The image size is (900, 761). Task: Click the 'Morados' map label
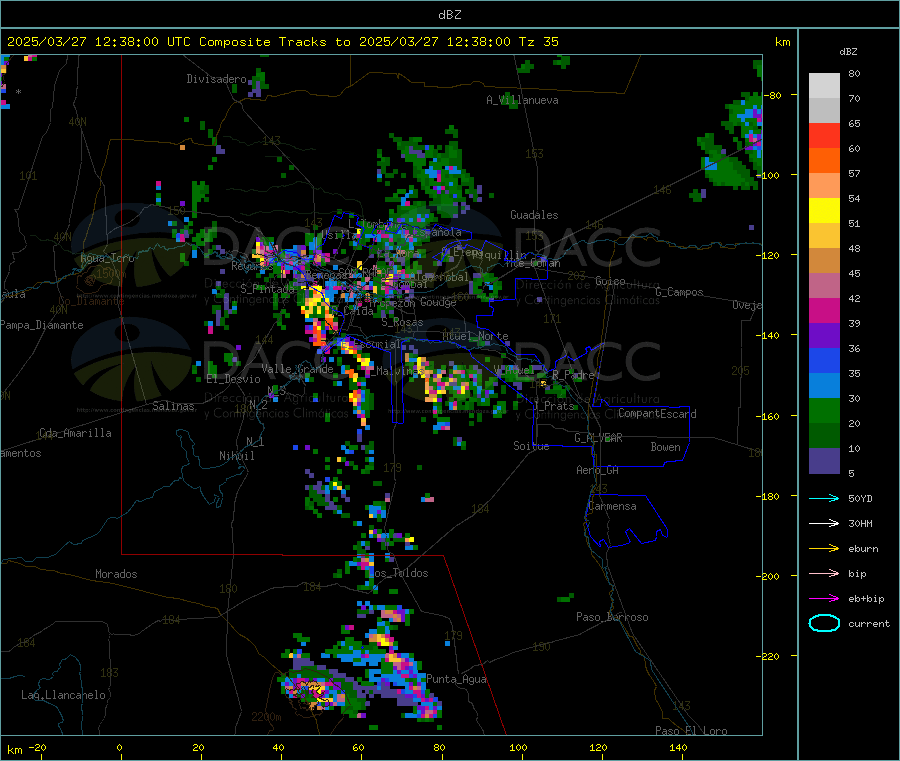click(x=116, y=574)
